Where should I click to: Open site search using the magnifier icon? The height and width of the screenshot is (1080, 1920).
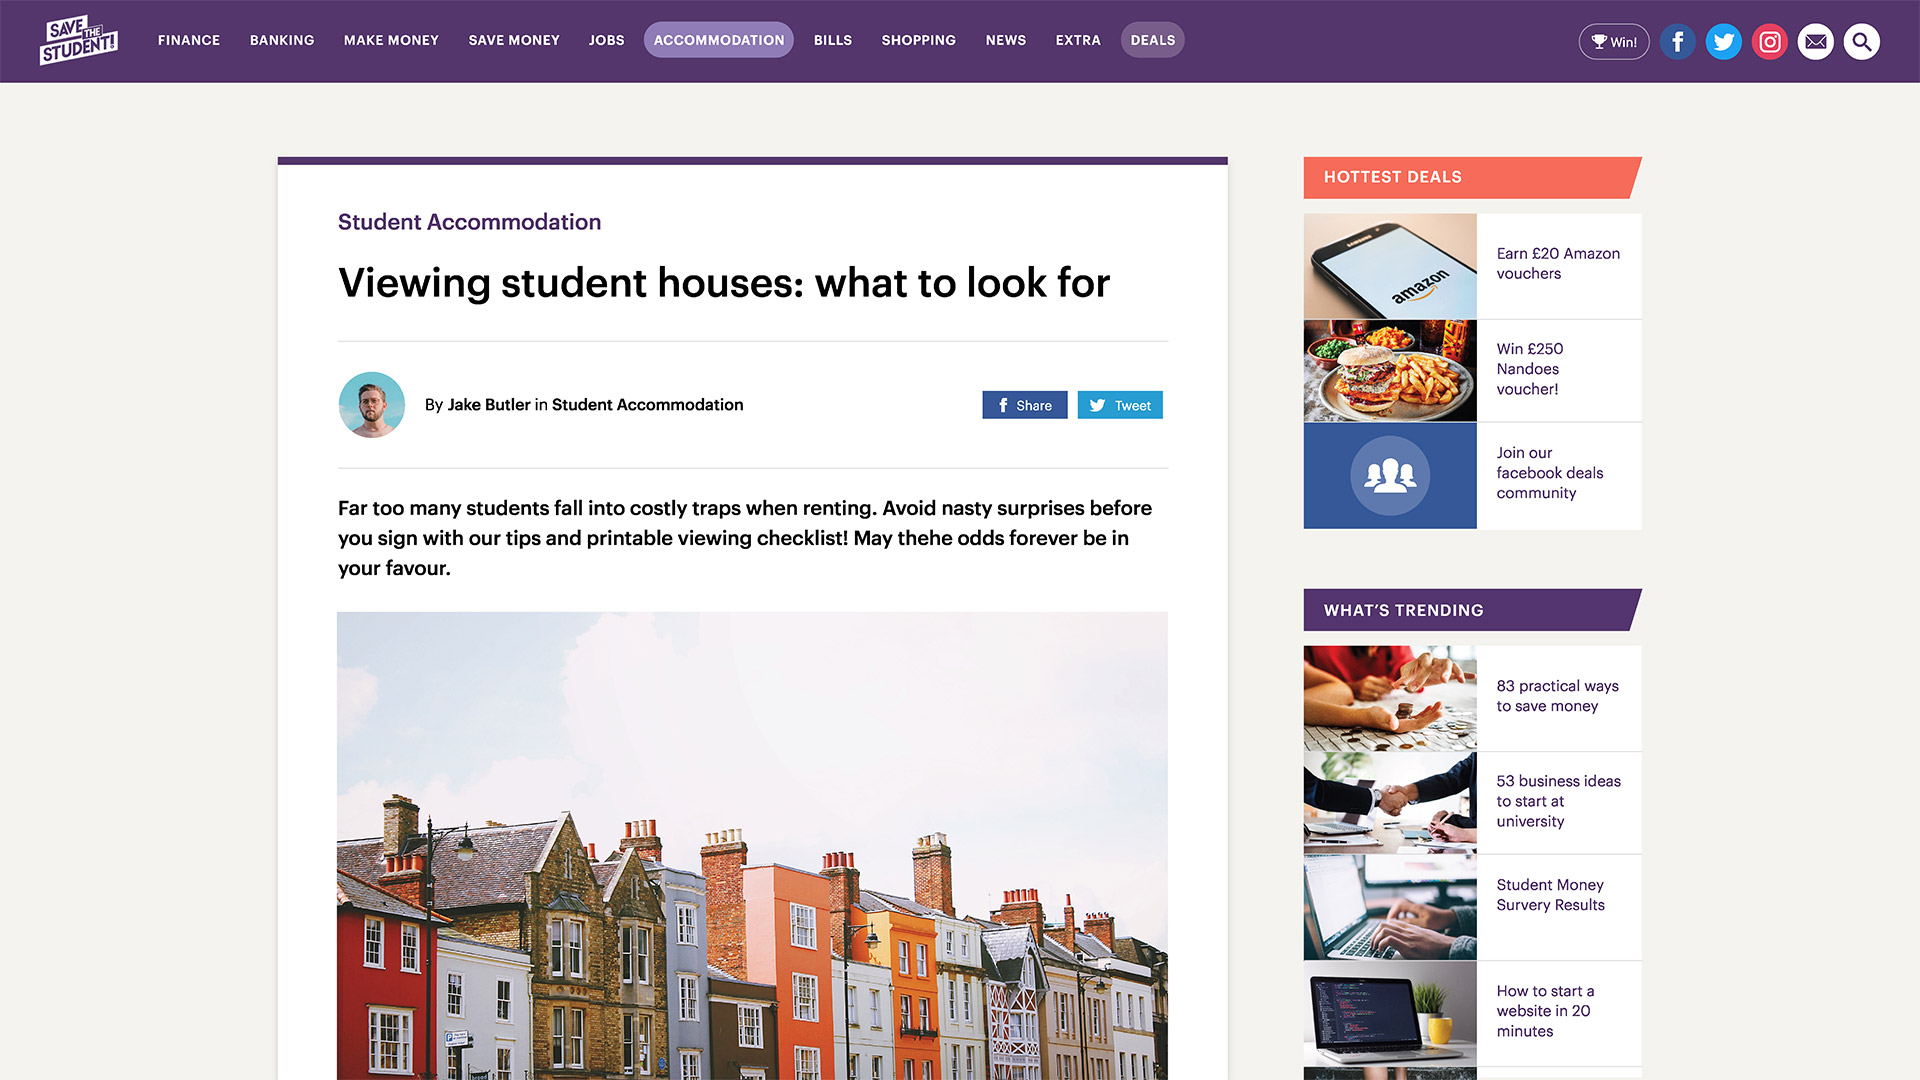pyautogui.click(x=1861, y=41)
